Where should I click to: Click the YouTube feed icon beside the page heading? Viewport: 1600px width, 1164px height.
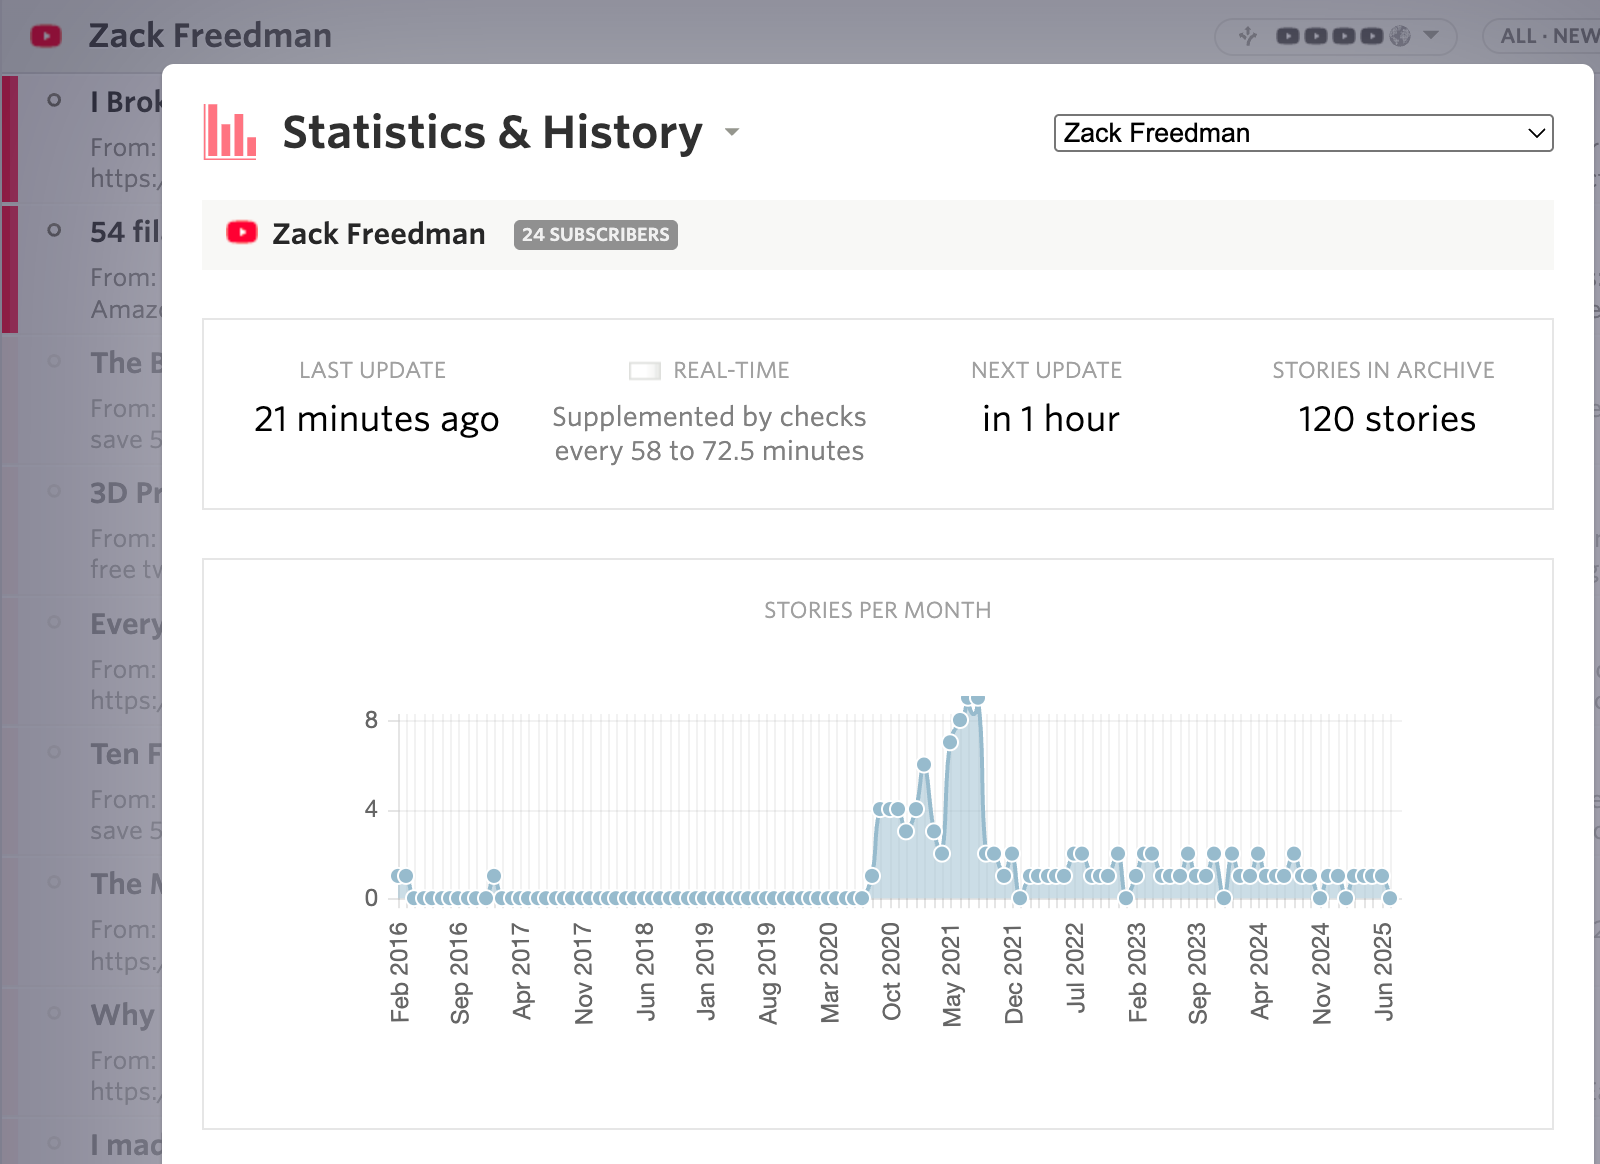(x=46, y=36)
